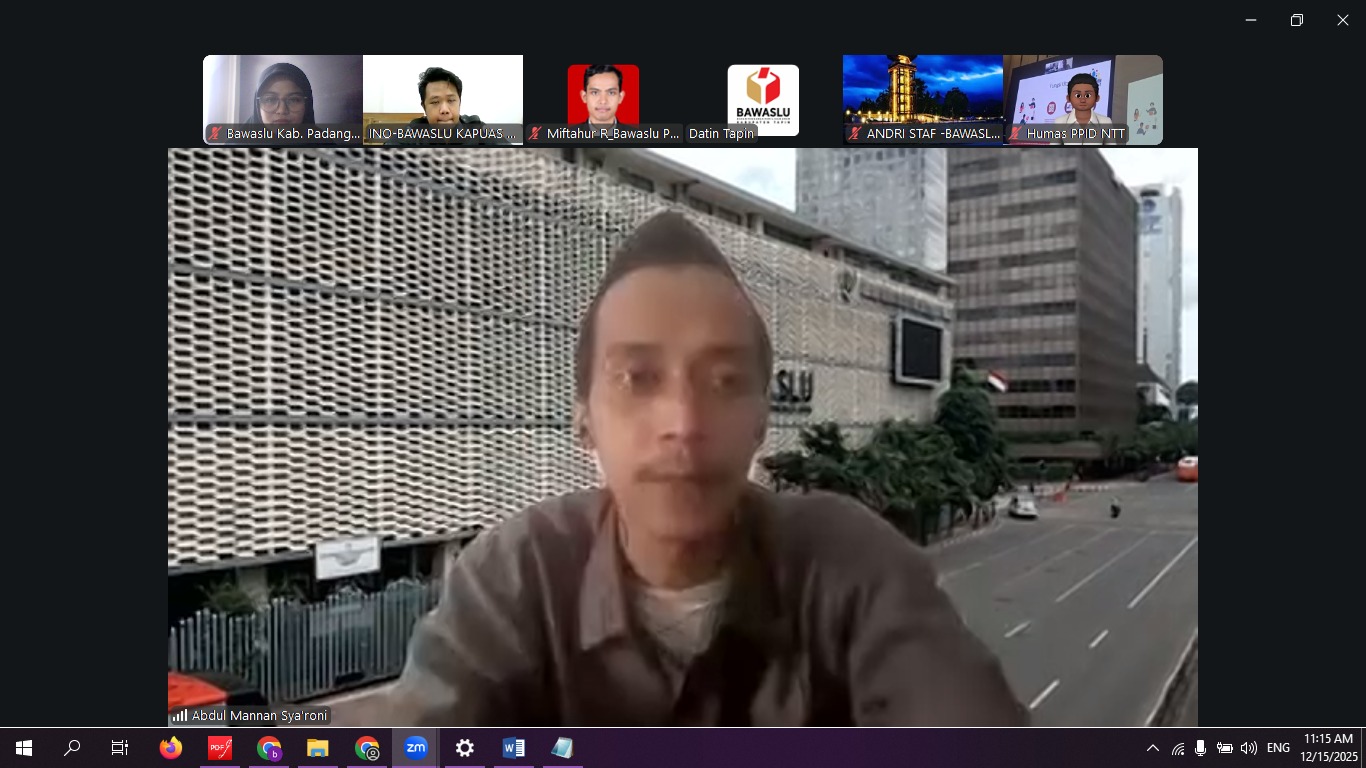This screenshot has height=768, width=1366.
Task: Expand hidden icons in the system tray
Action: [x=1153, y=747]
